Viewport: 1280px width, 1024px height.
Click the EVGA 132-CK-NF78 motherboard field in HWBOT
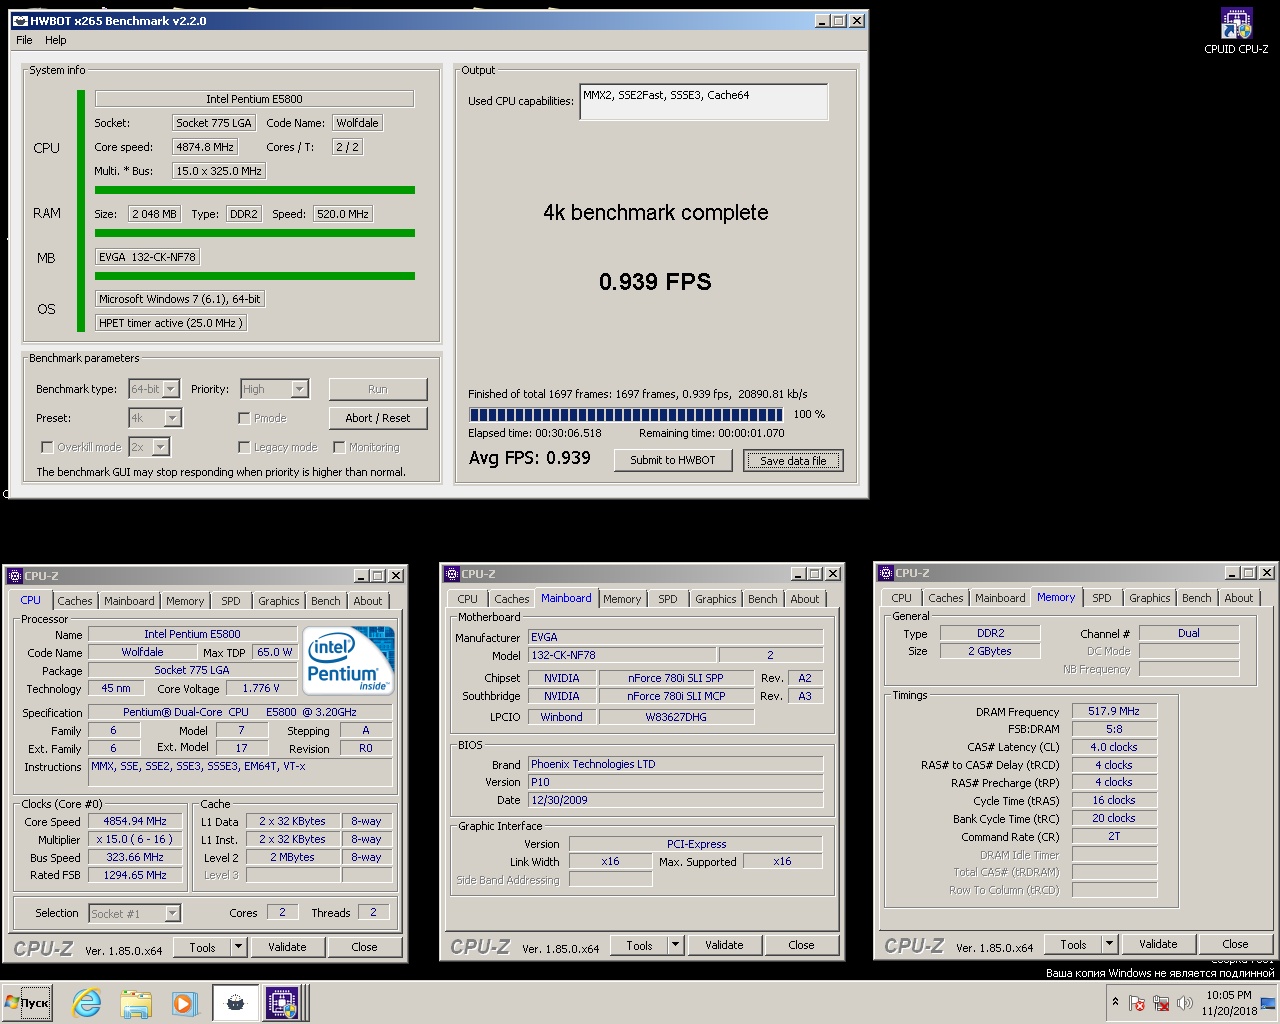pyautogui.click(x=148, y=257)
